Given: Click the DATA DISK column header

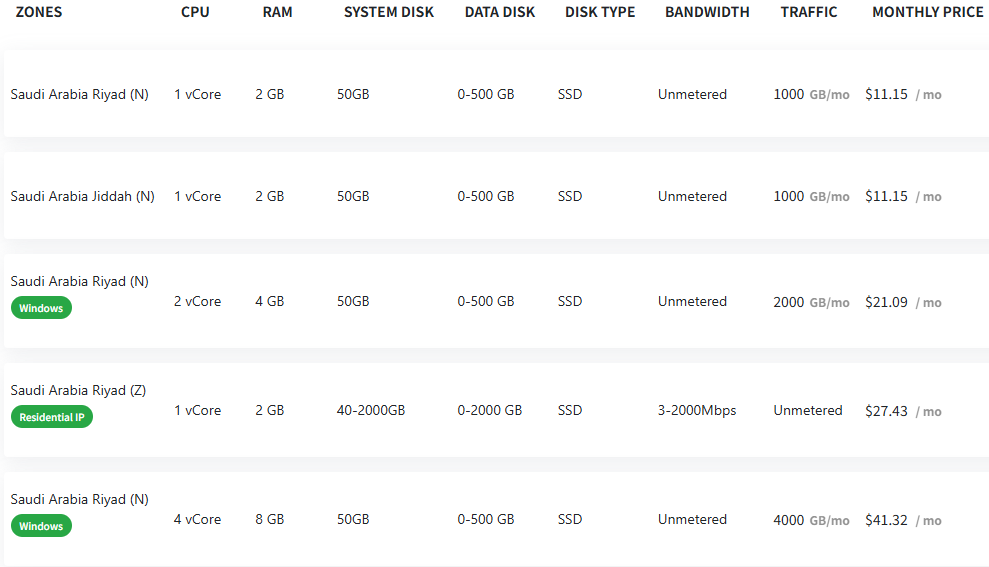Looking at the screenshot, I should click(x=499, y=12).
